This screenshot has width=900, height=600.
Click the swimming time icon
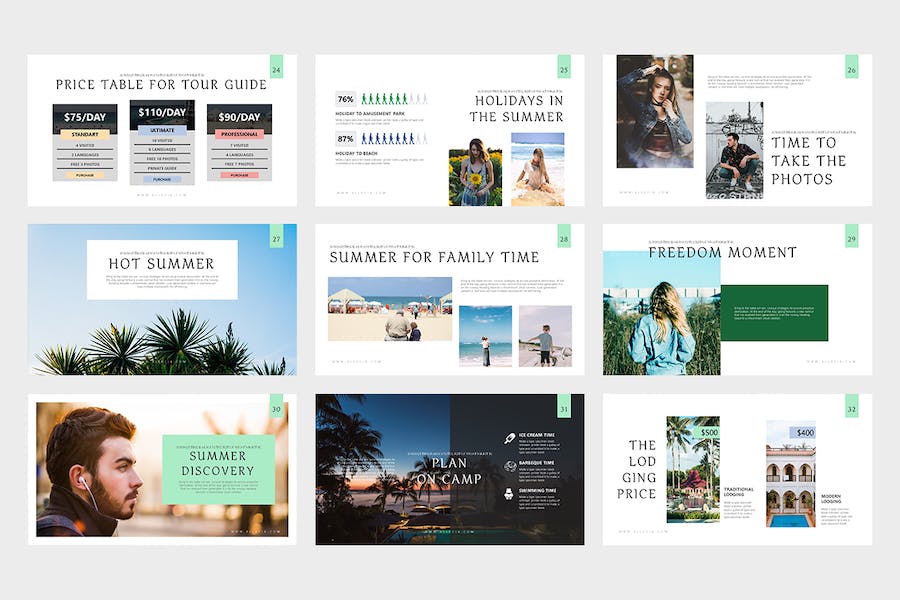509,493
